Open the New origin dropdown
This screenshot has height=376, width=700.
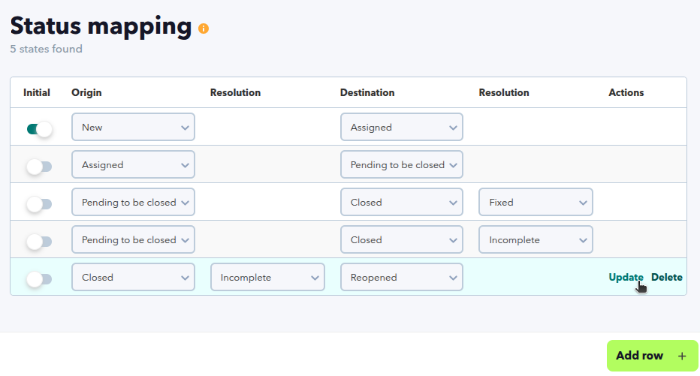pyautogui.click(x=133, y=127)
